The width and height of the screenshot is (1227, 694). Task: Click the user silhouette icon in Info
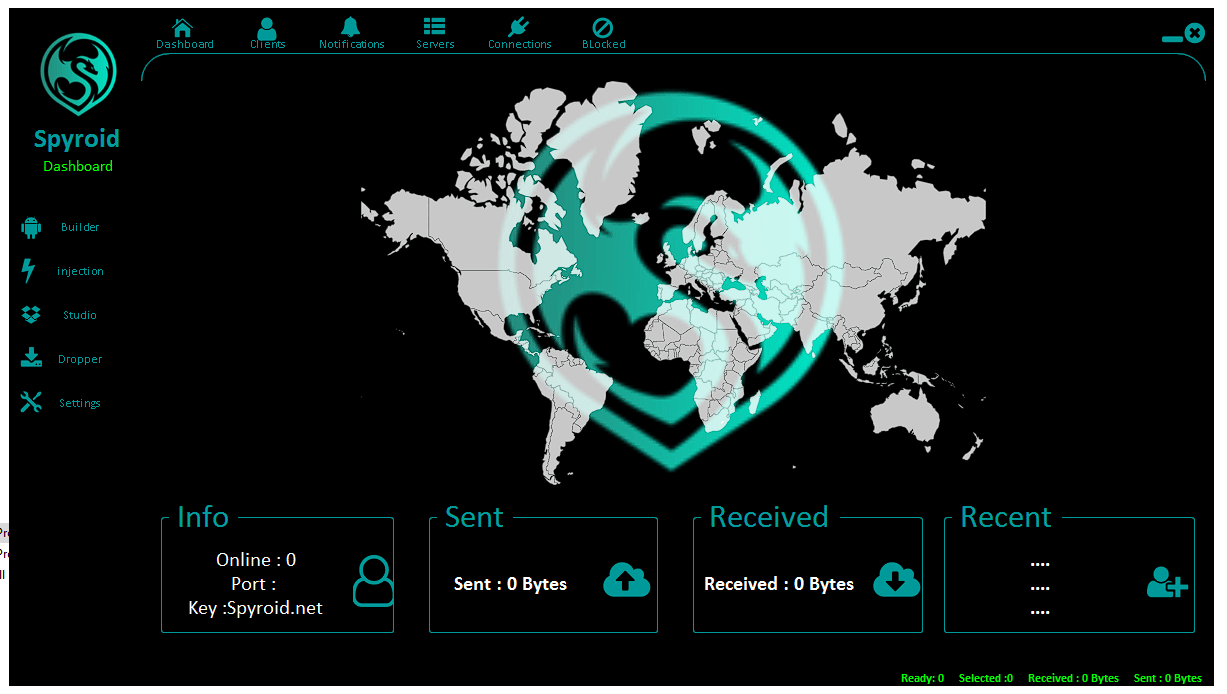point(373,581)
